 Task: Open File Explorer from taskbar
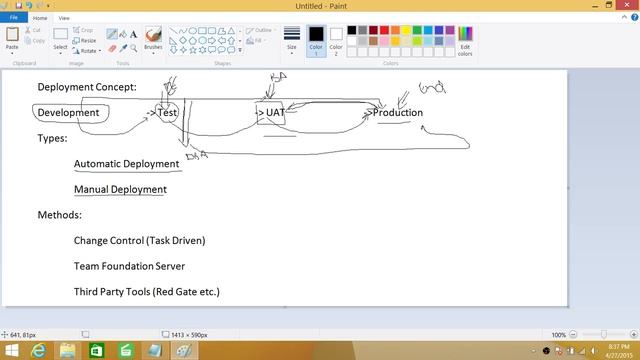(67, 351)
